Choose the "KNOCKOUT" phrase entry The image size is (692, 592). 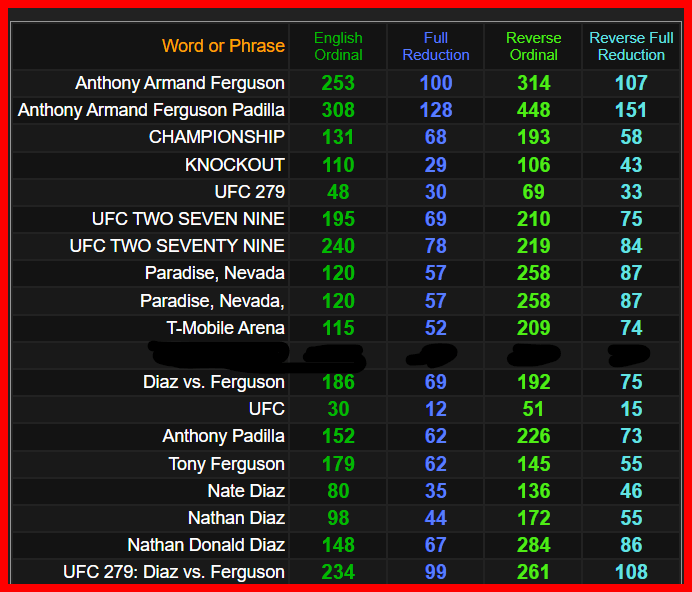(x=234, y=165)
